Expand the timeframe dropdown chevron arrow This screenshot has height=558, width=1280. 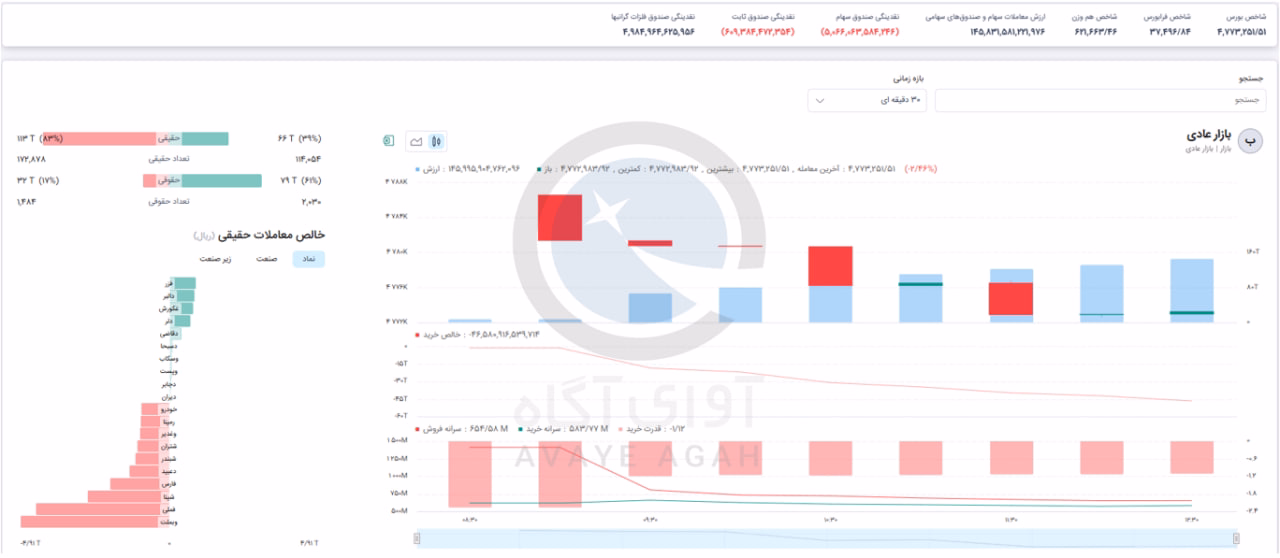(821, 100)
